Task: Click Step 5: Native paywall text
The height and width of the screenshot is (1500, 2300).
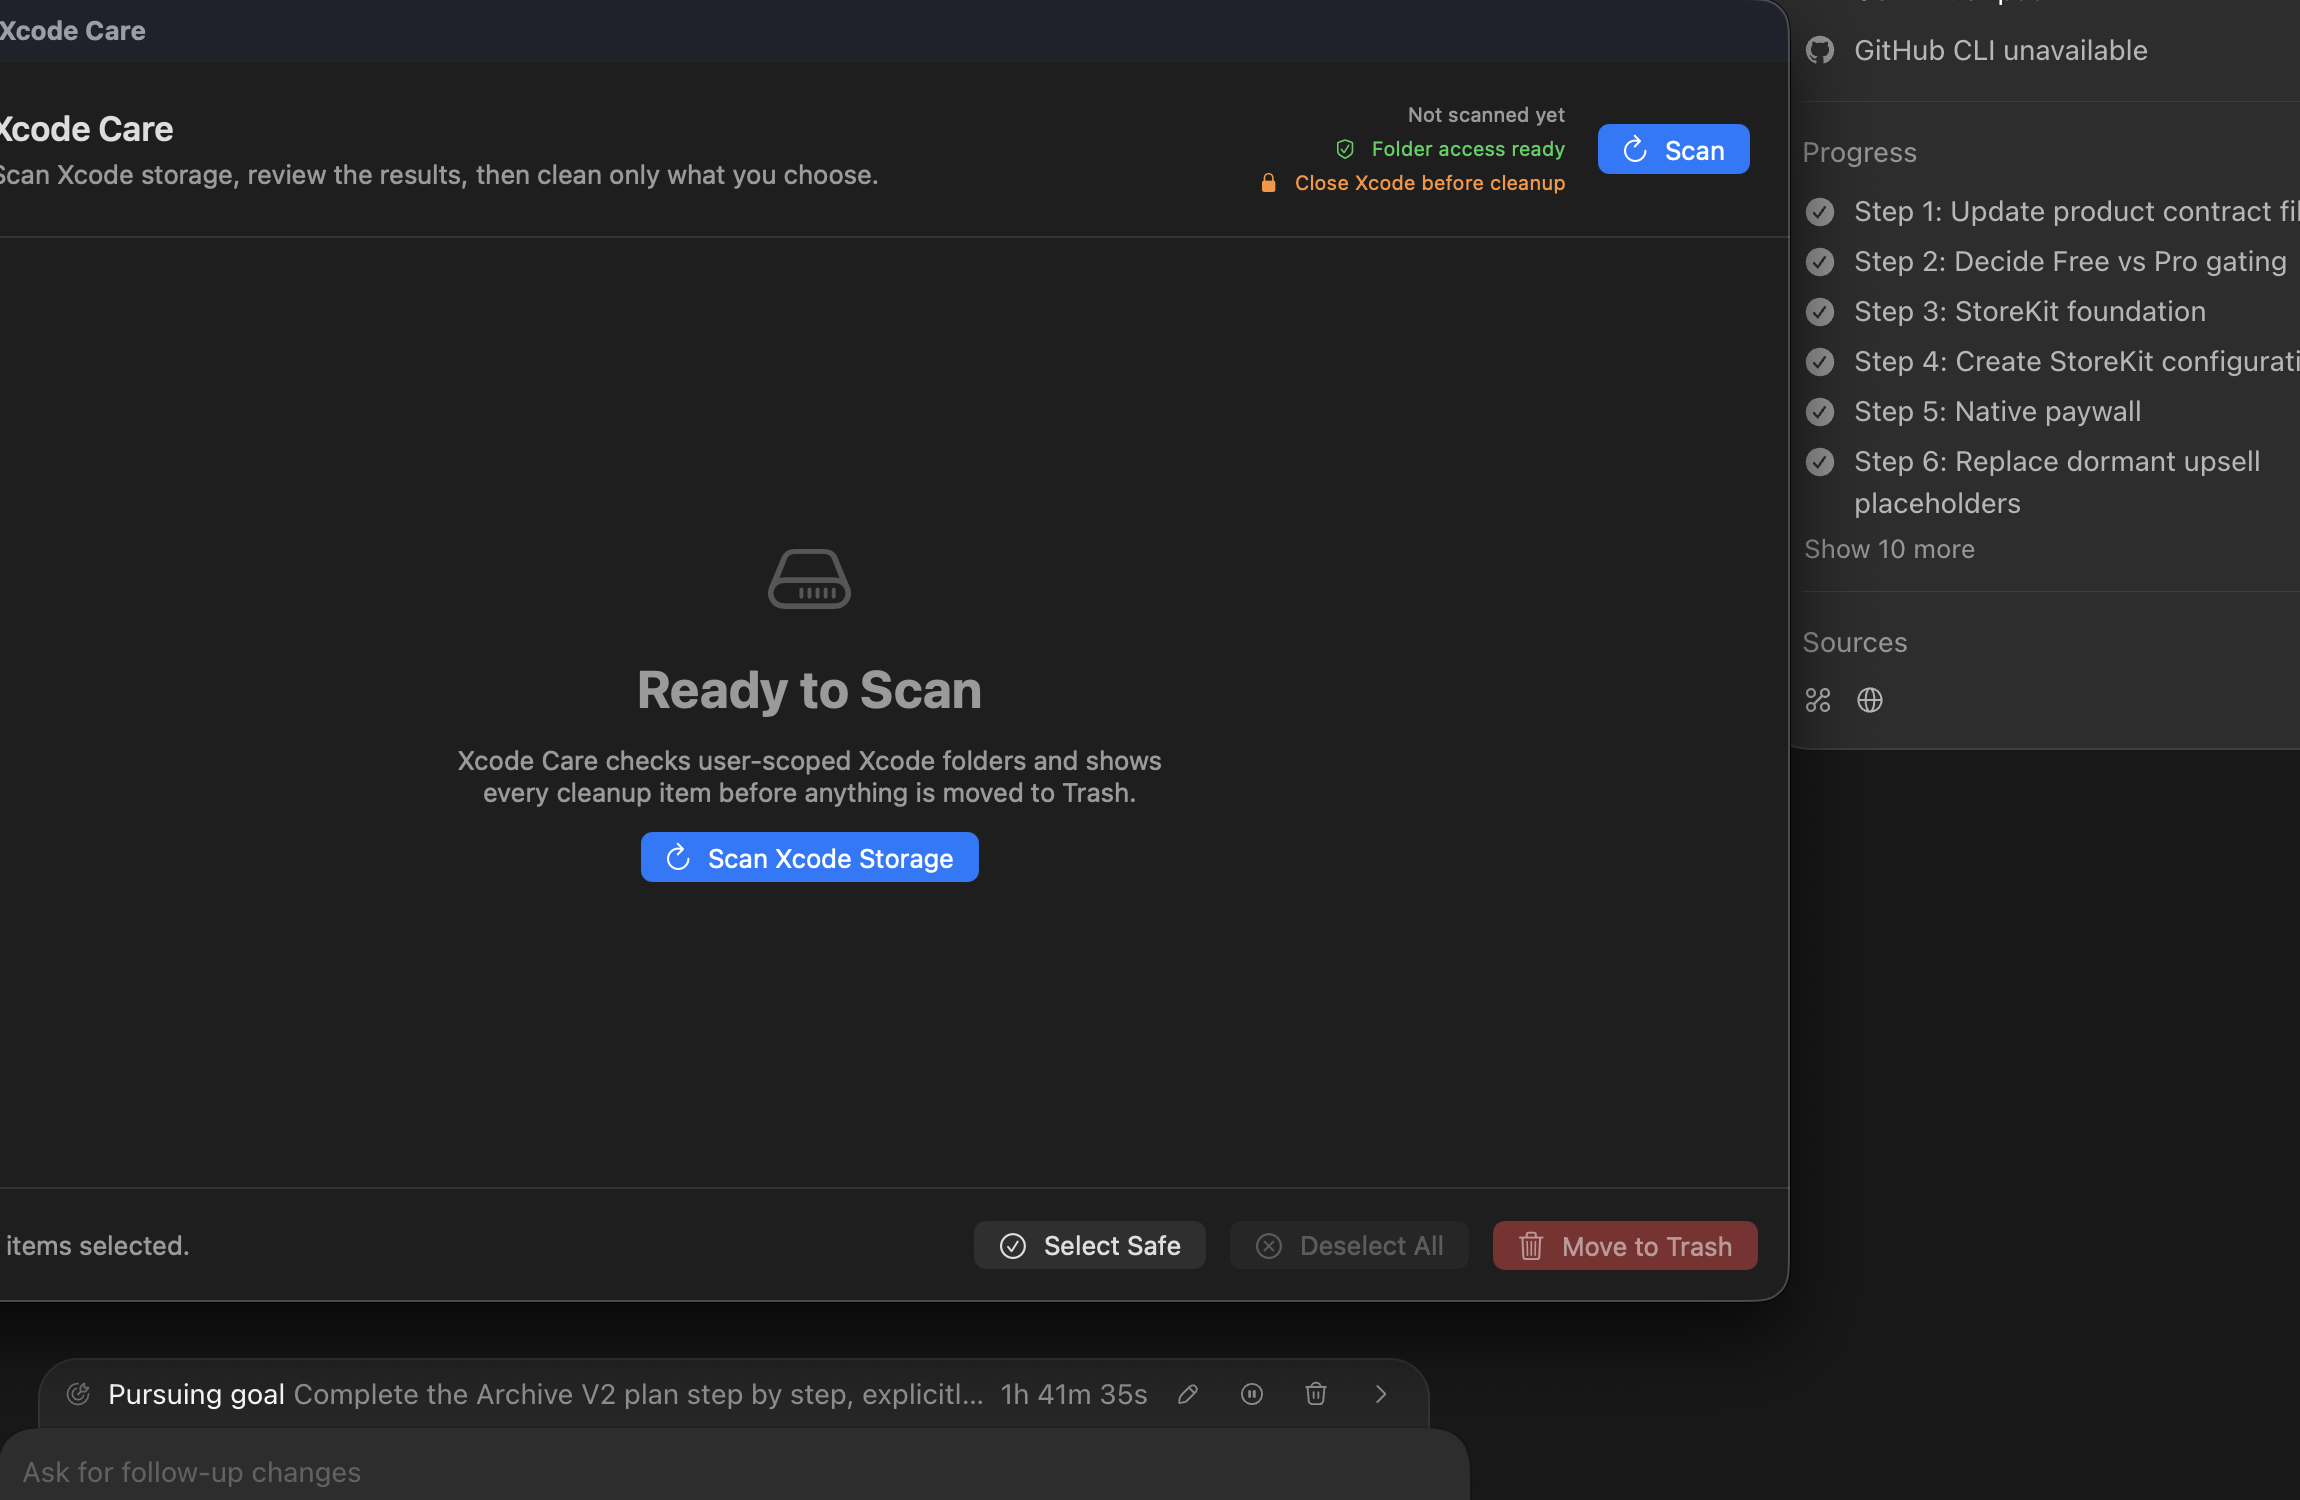Action: tap(1998, 411)
